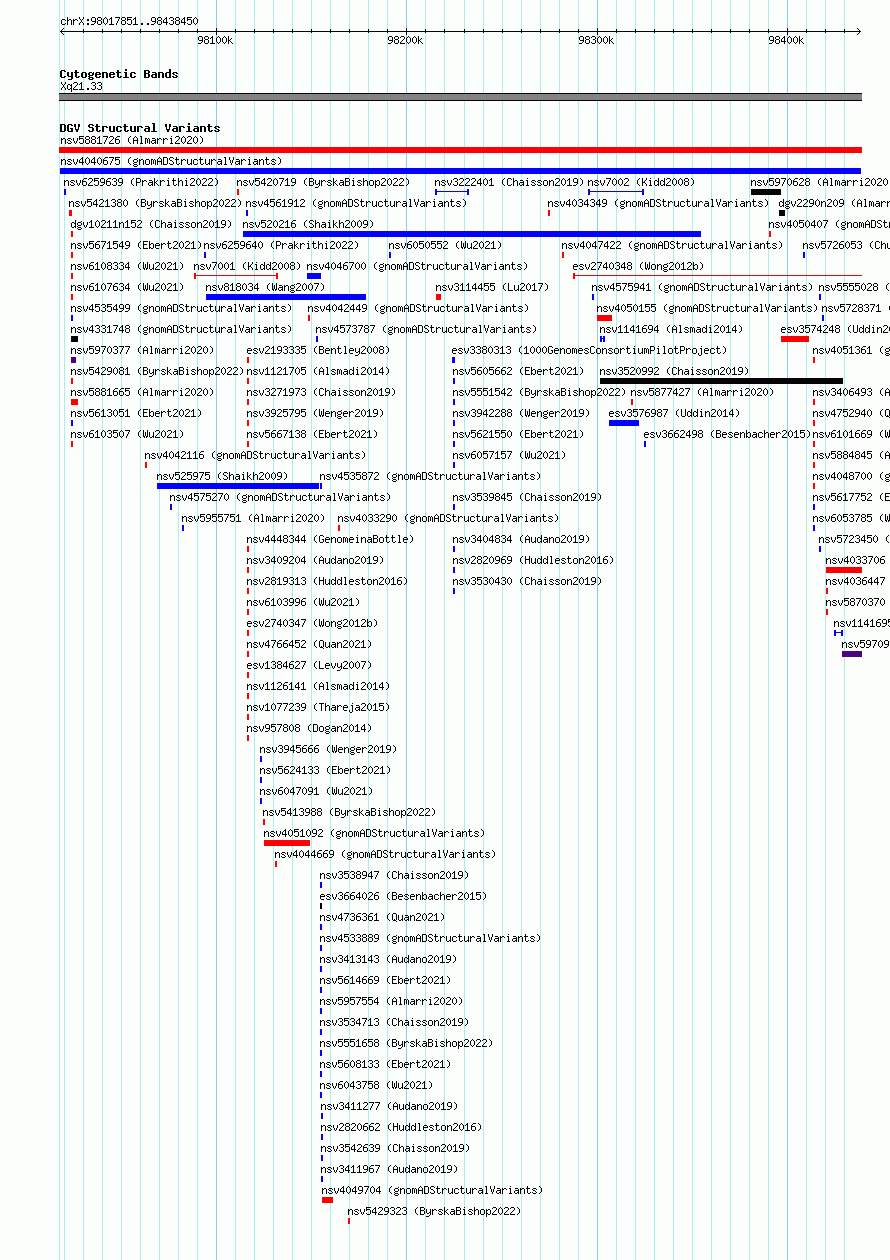
Task: Click the black dgv2290n209 square glyph
Action: [x=782, y=213]
